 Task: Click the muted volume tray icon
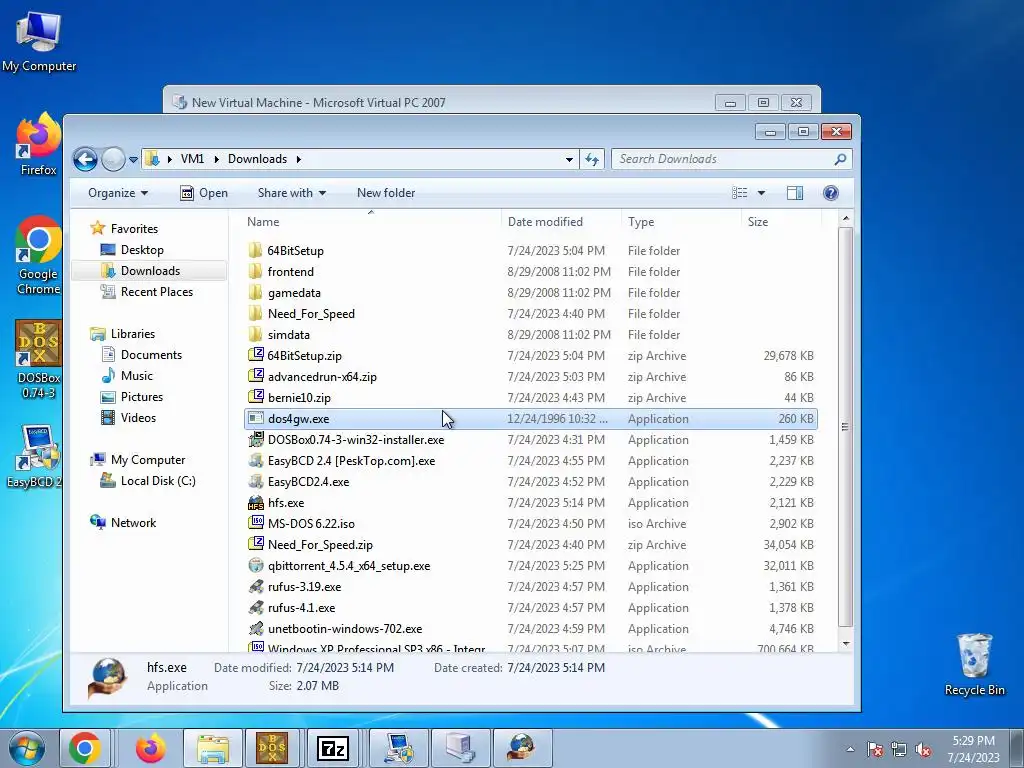point(923,750)
